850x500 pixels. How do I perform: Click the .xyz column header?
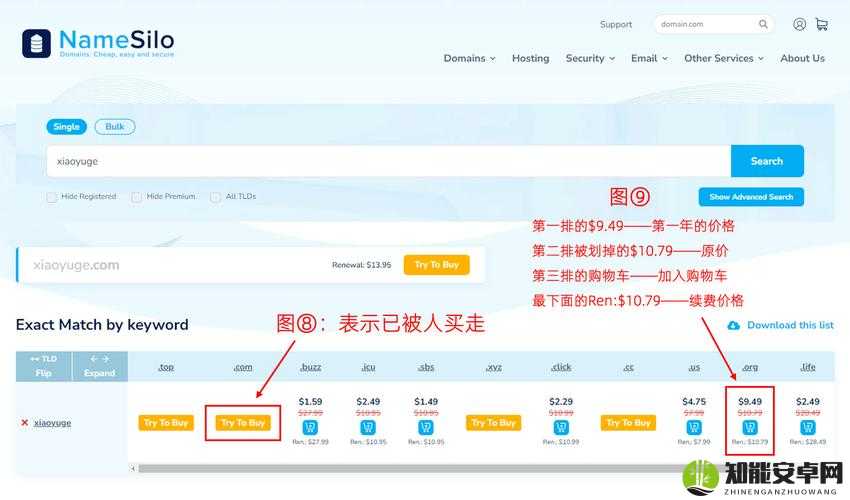pos(493,367)
